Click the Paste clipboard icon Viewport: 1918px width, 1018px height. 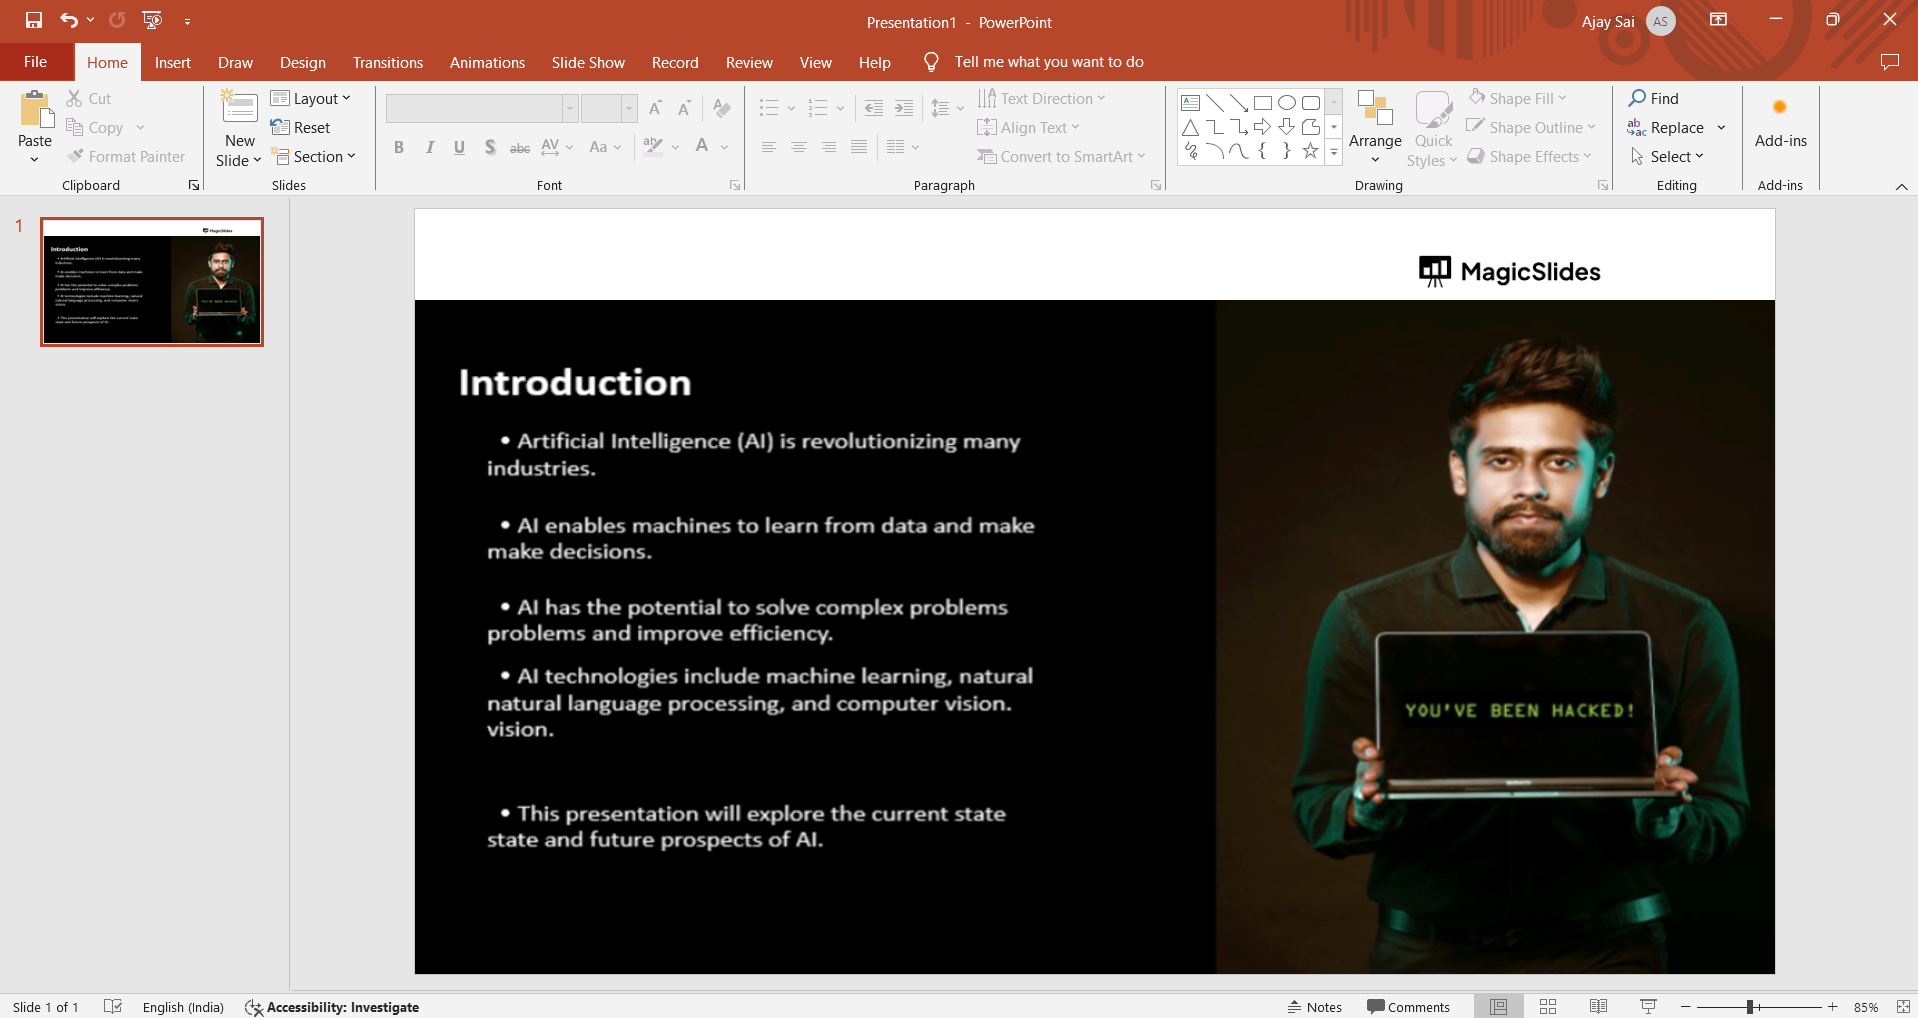(x=35, y=111)
